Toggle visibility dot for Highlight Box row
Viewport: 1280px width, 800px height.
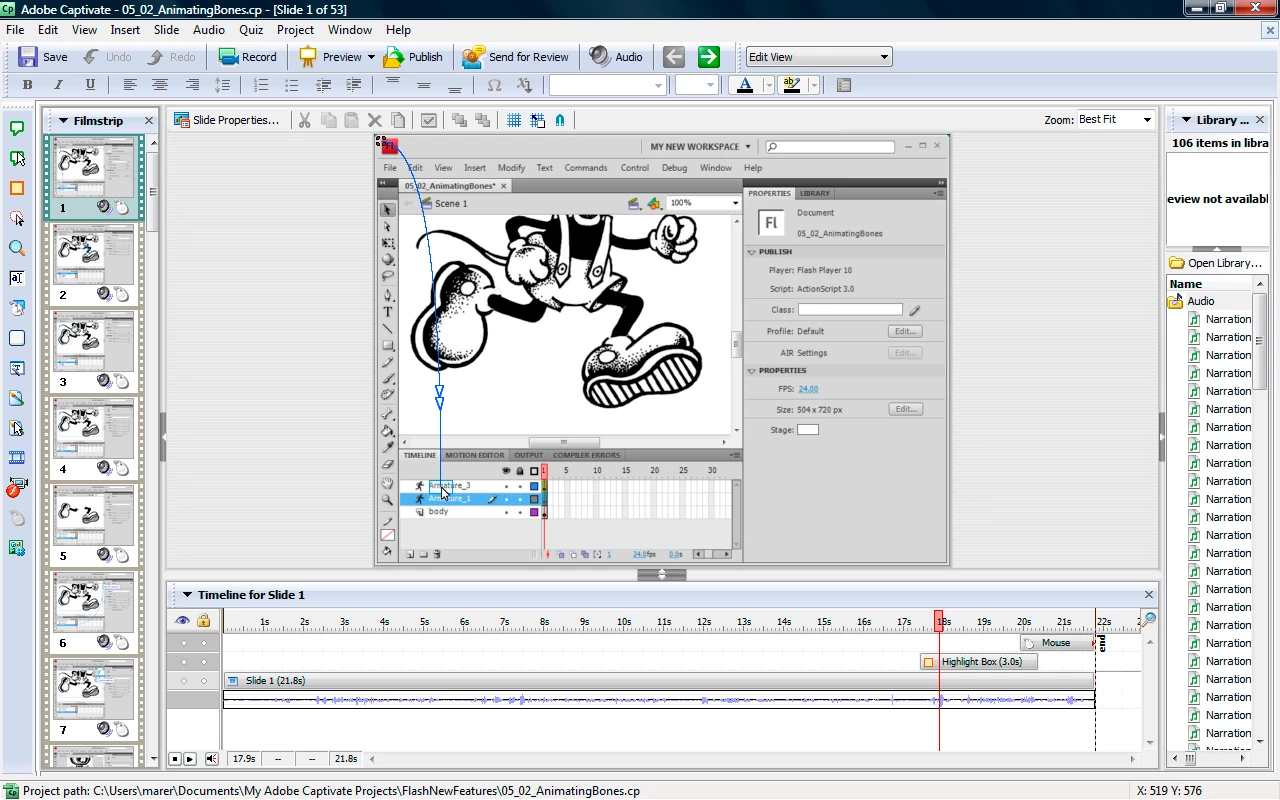[x=183, y=662]
